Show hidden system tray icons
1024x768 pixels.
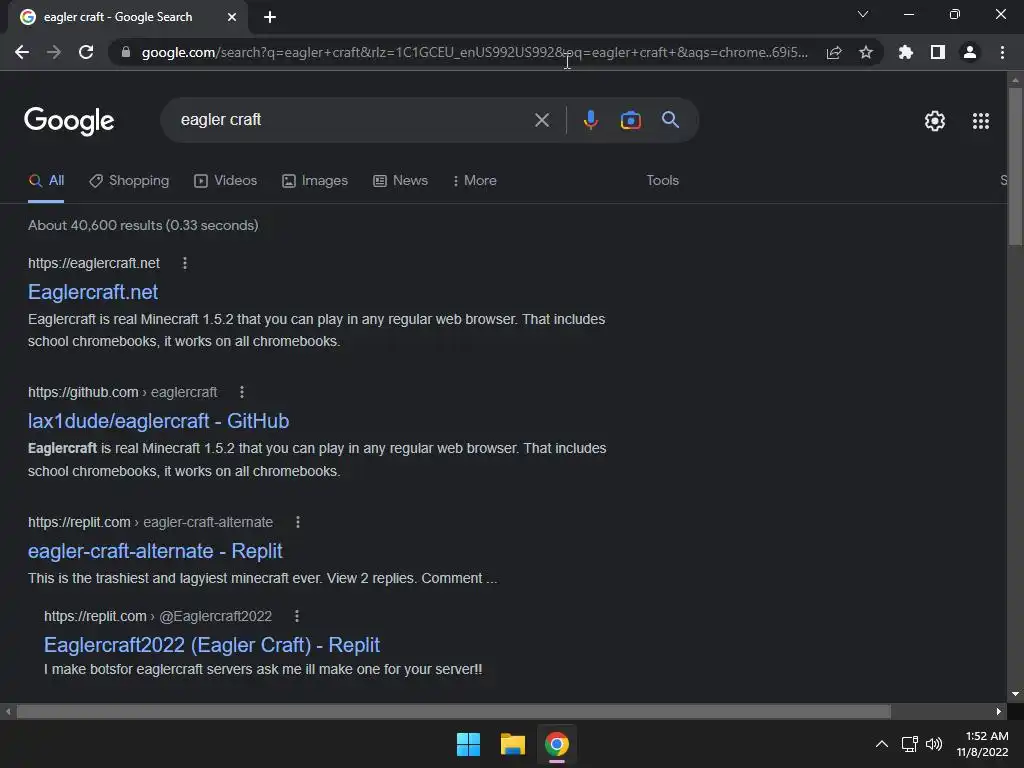pyautogui.click(x=882, y=744)
